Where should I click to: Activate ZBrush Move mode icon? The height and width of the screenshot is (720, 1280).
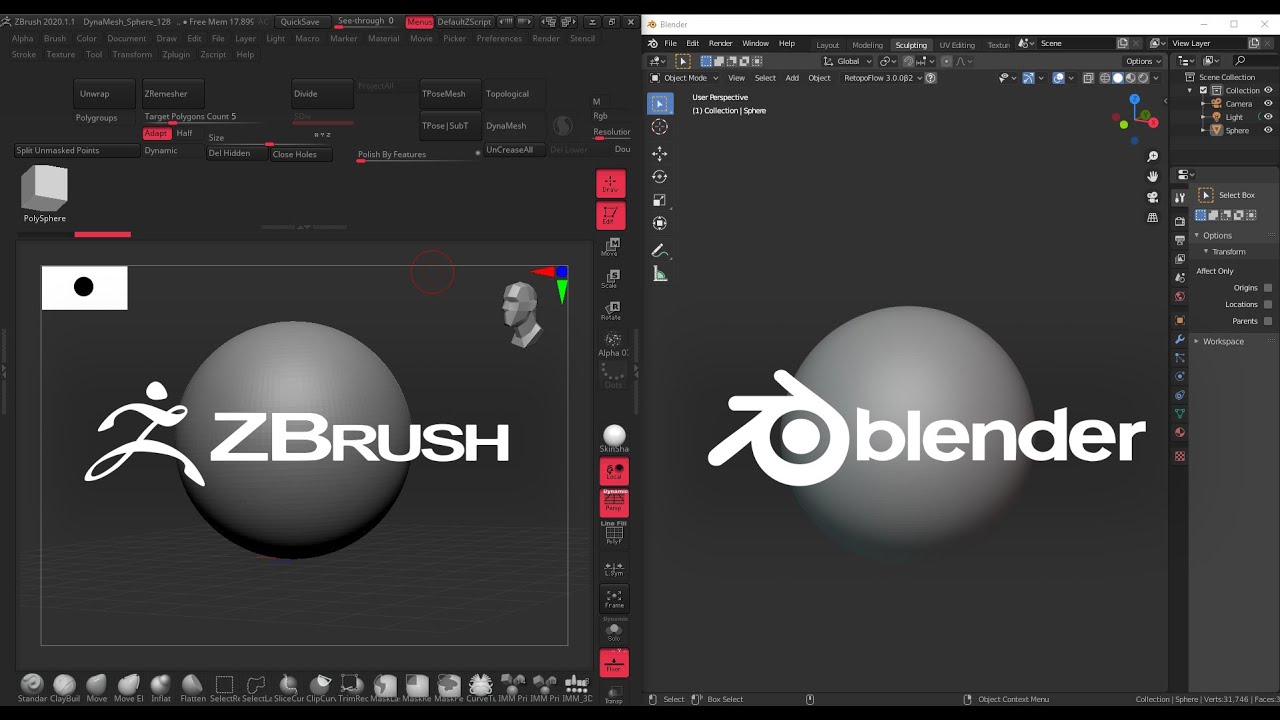coord(613,247)
